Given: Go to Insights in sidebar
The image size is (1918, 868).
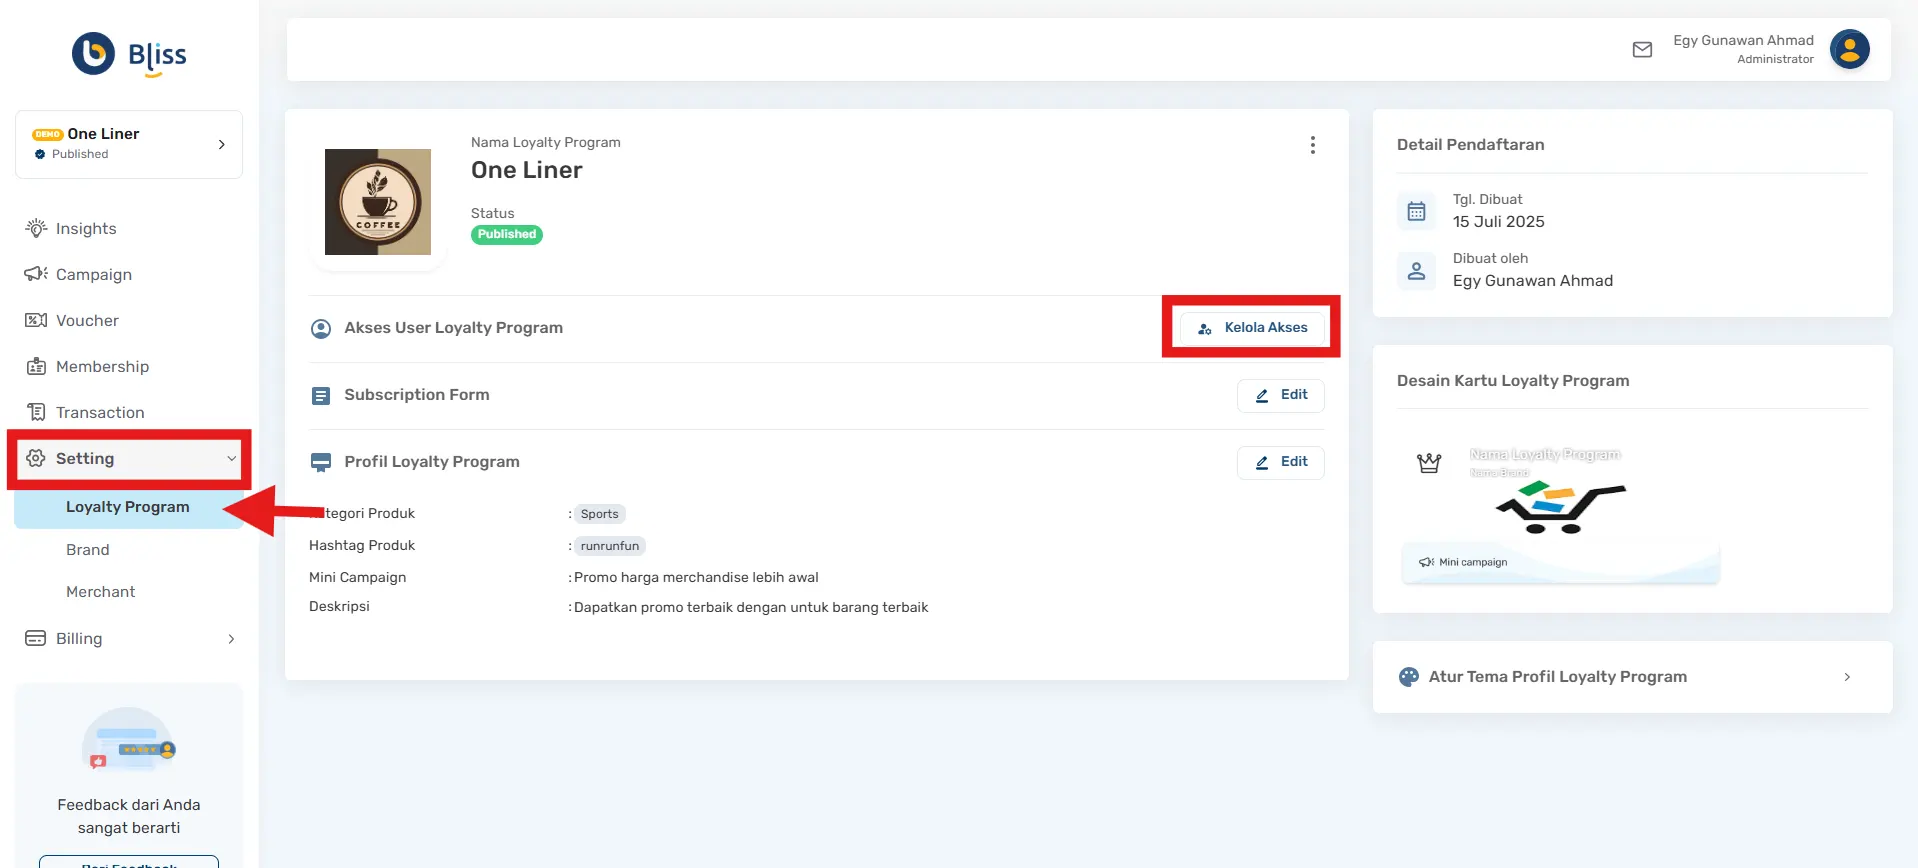Looking at the screenshot, I should [x=86, y=229].
